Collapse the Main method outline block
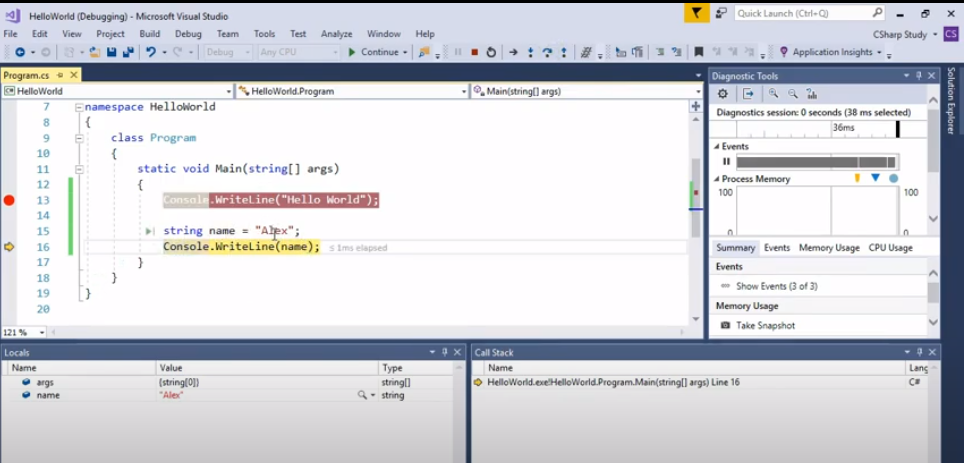Screen dimensions: 964x463 pos(79,169)
